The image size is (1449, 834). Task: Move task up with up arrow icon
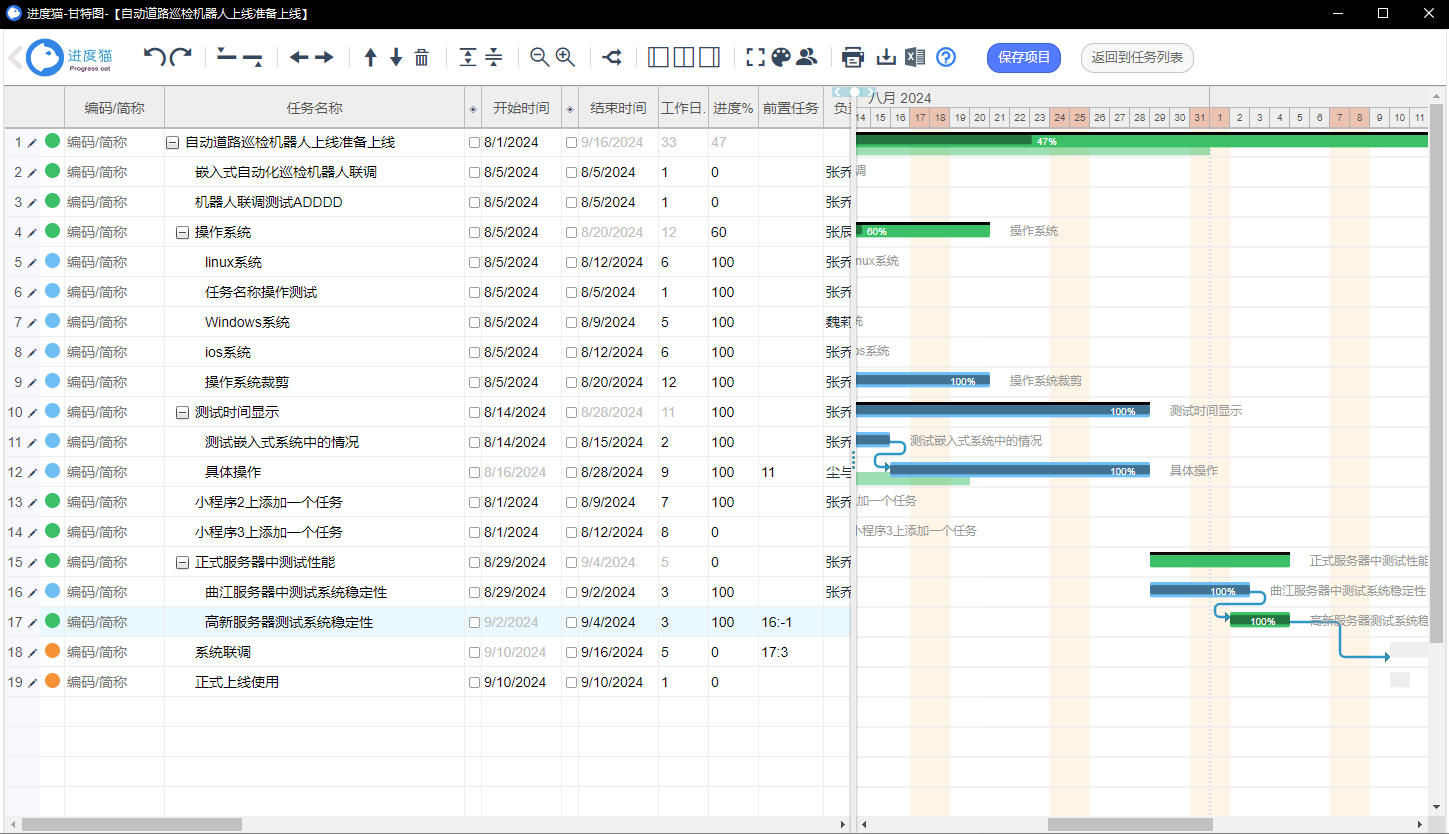[x=370, y=57]
